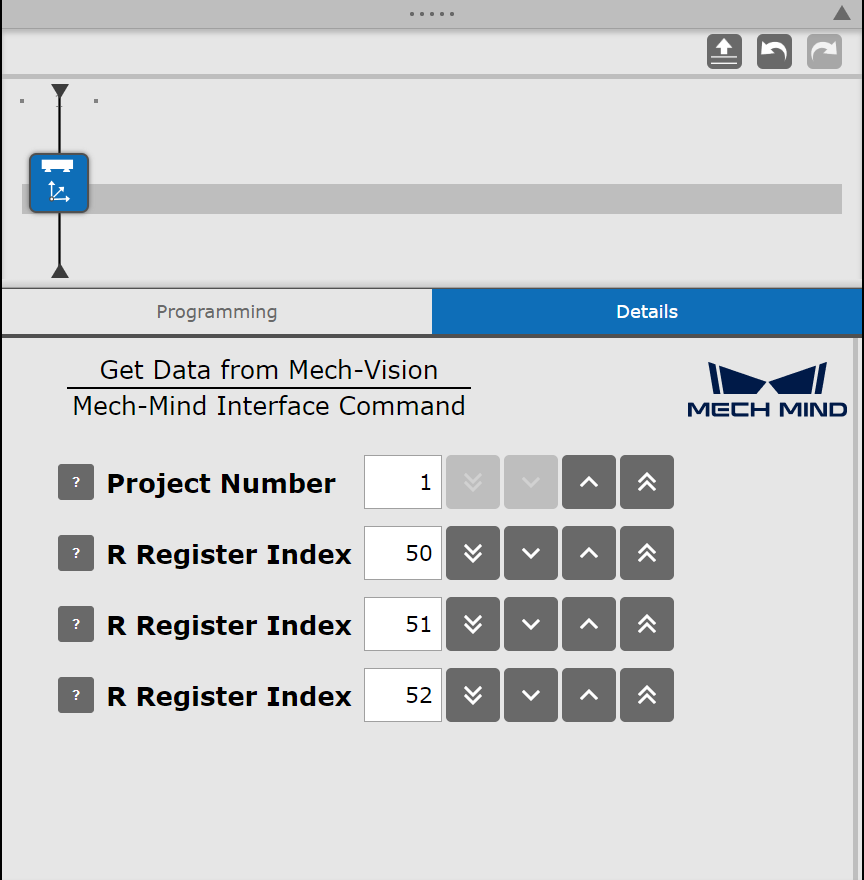Click the register index field showing 52
This screenshot has width=864, height=880.
tap(403, 695)
